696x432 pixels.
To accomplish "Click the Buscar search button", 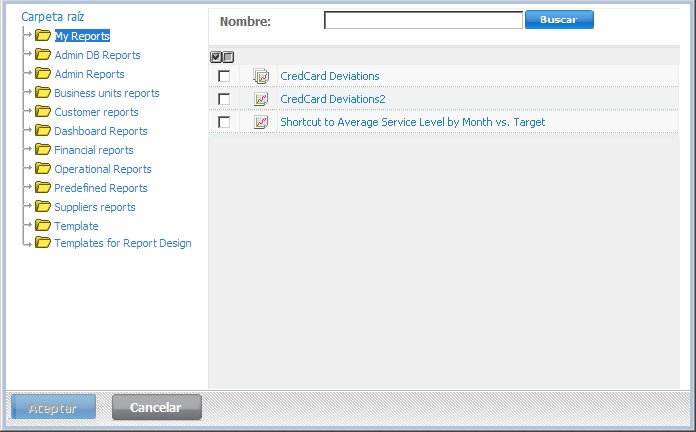I will pos(559,20).
